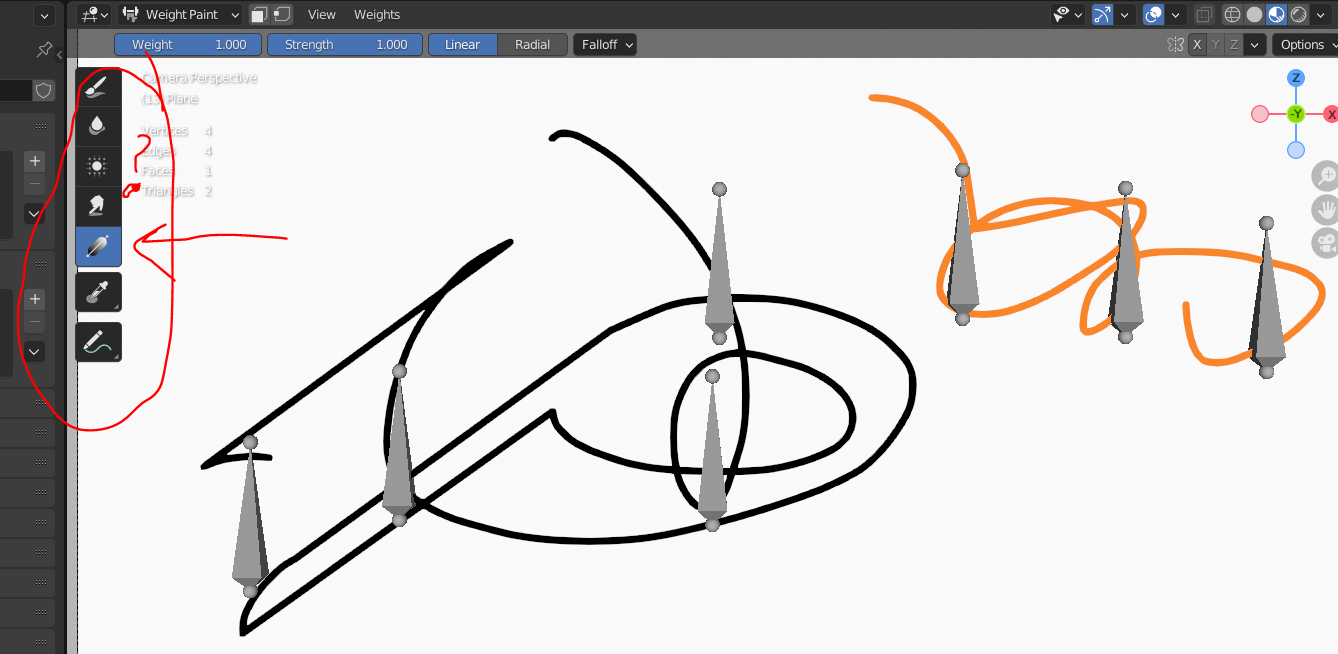Enable Y axis mirror symmetry

pyautogui.click(x=1216, y=45)
